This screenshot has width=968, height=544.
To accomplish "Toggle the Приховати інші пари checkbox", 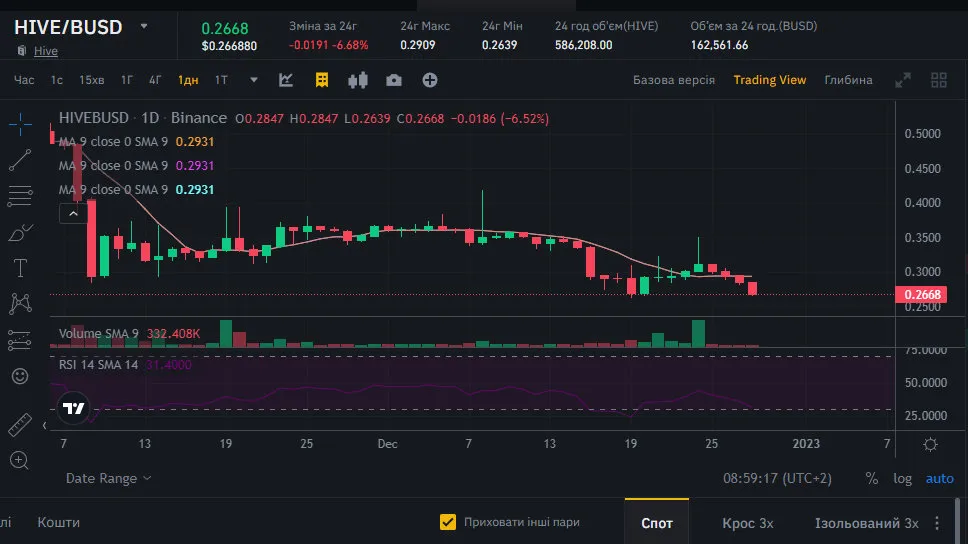I will [x=448, y=522].
